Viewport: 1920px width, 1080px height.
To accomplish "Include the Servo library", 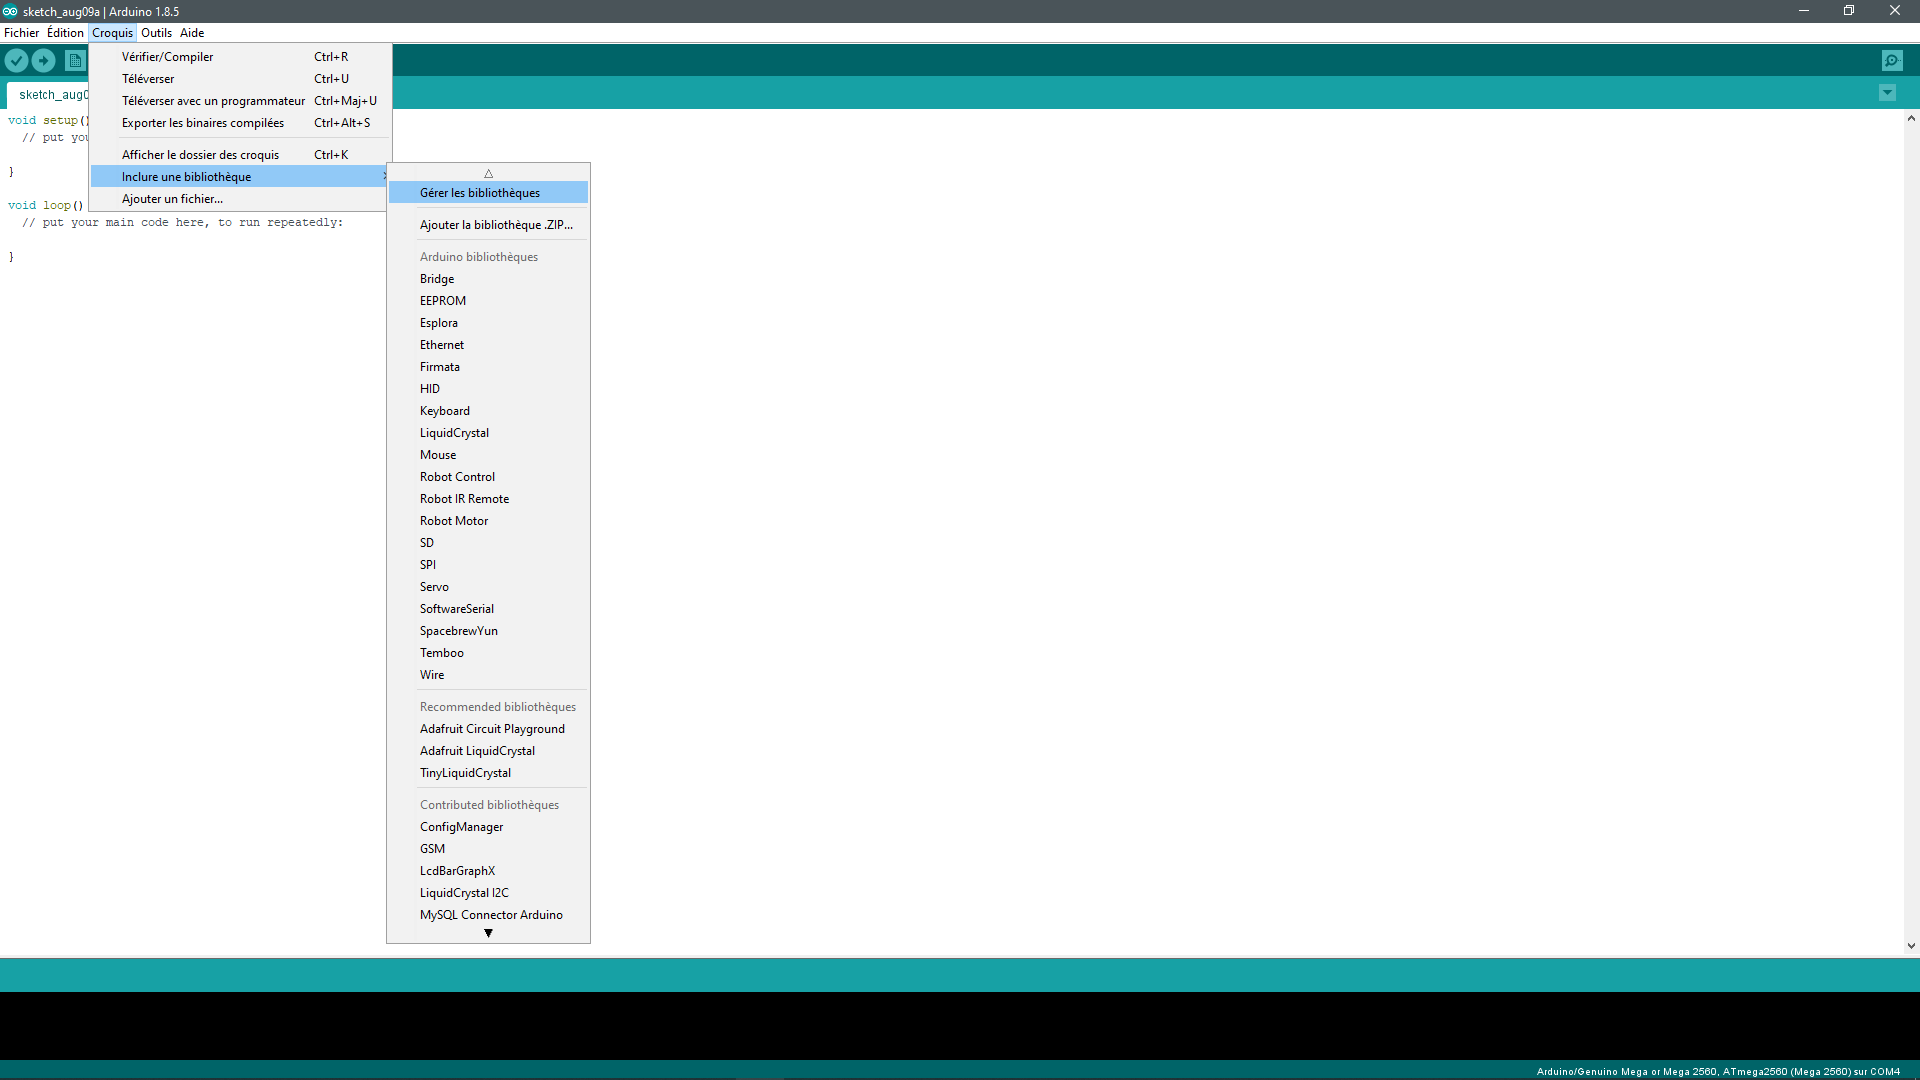I will coord(488,587).
